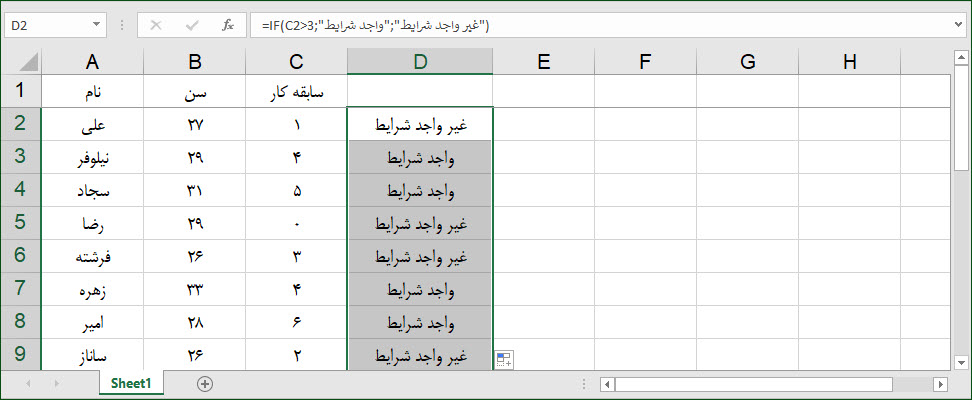Image resolution: width=972 pixels, height=400 pixels.
Task: Expand the formula bar with the chevron
Action: 960,25
